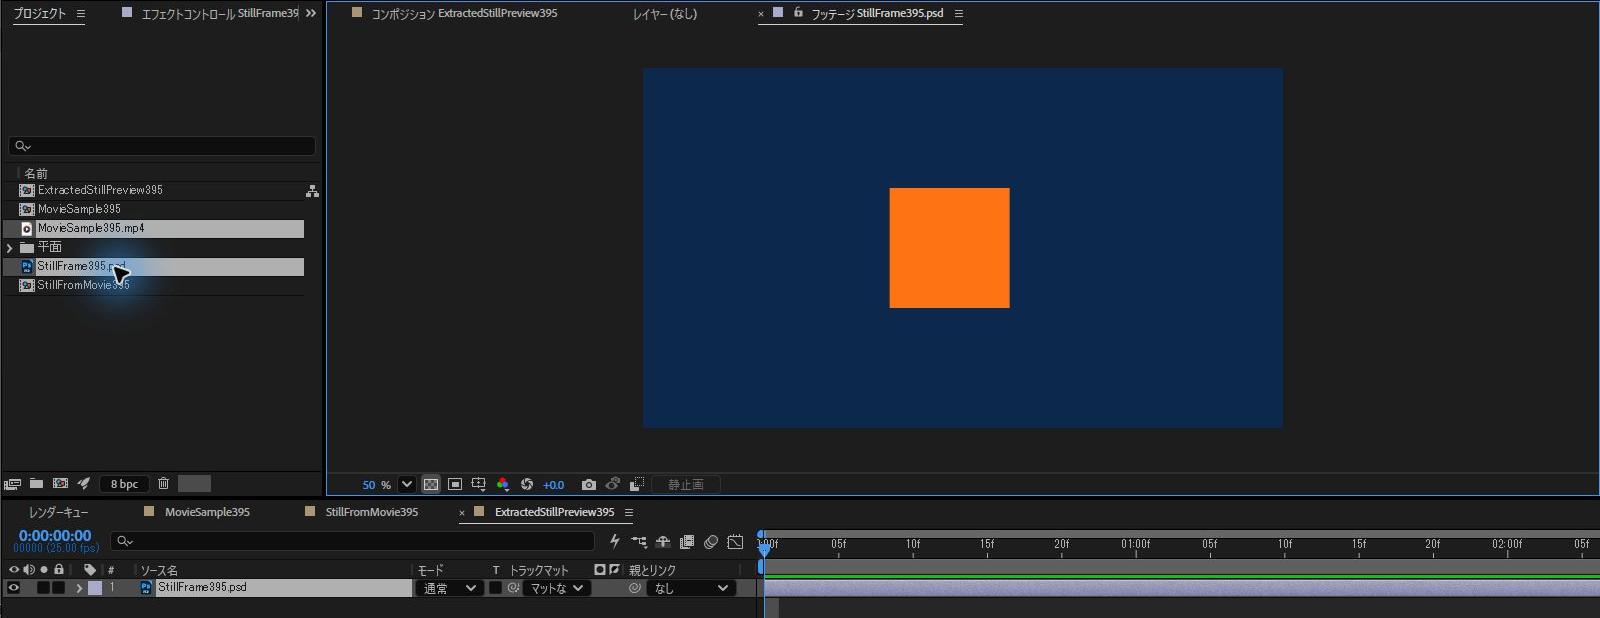Click the label color swatch of layer 1
This screenshot has width=1600, height=618.
[x=95, y=588]
